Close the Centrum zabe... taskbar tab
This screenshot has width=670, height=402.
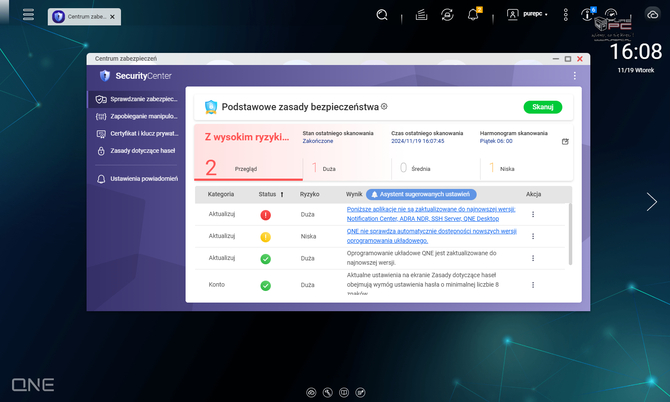(112, 17)
